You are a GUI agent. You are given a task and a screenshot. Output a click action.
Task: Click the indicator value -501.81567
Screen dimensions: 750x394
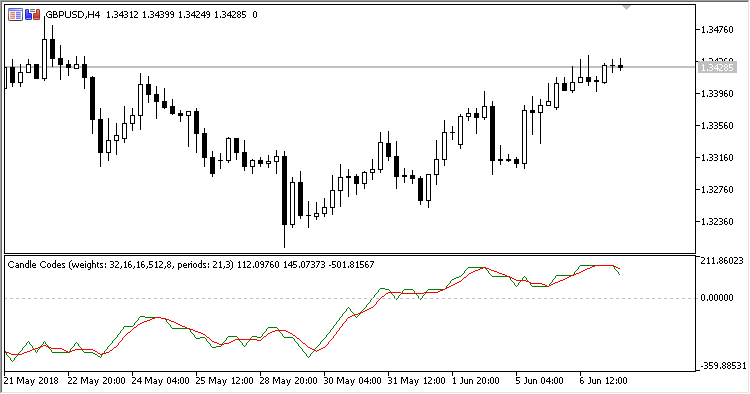tap(352, 264)
